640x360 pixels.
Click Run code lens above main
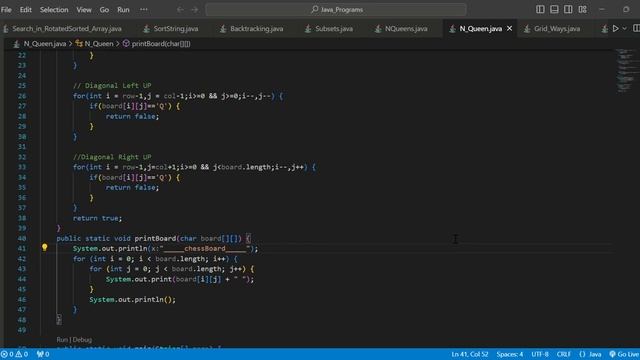coord(62,340)
